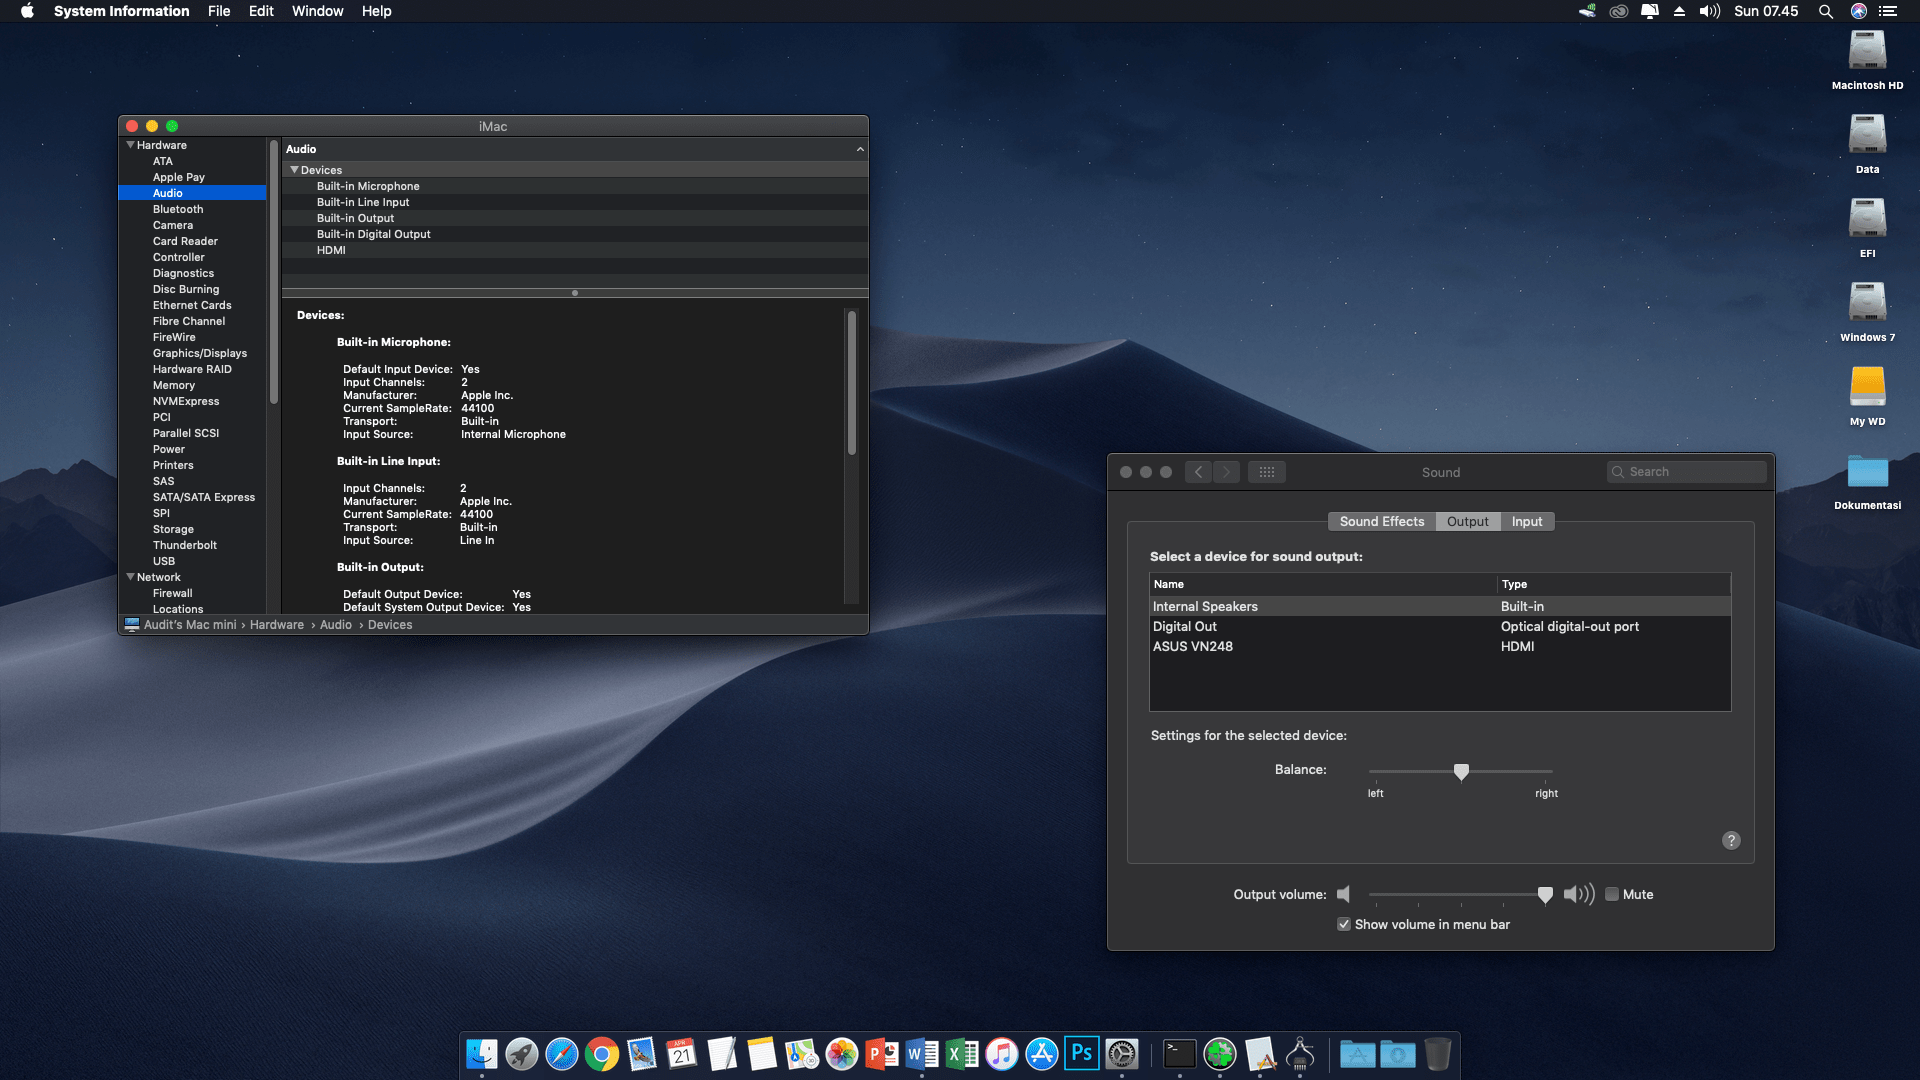Viewport: 1920px width, 1080px height.
Task: Open the Window menu
Action: click(317, 11)
